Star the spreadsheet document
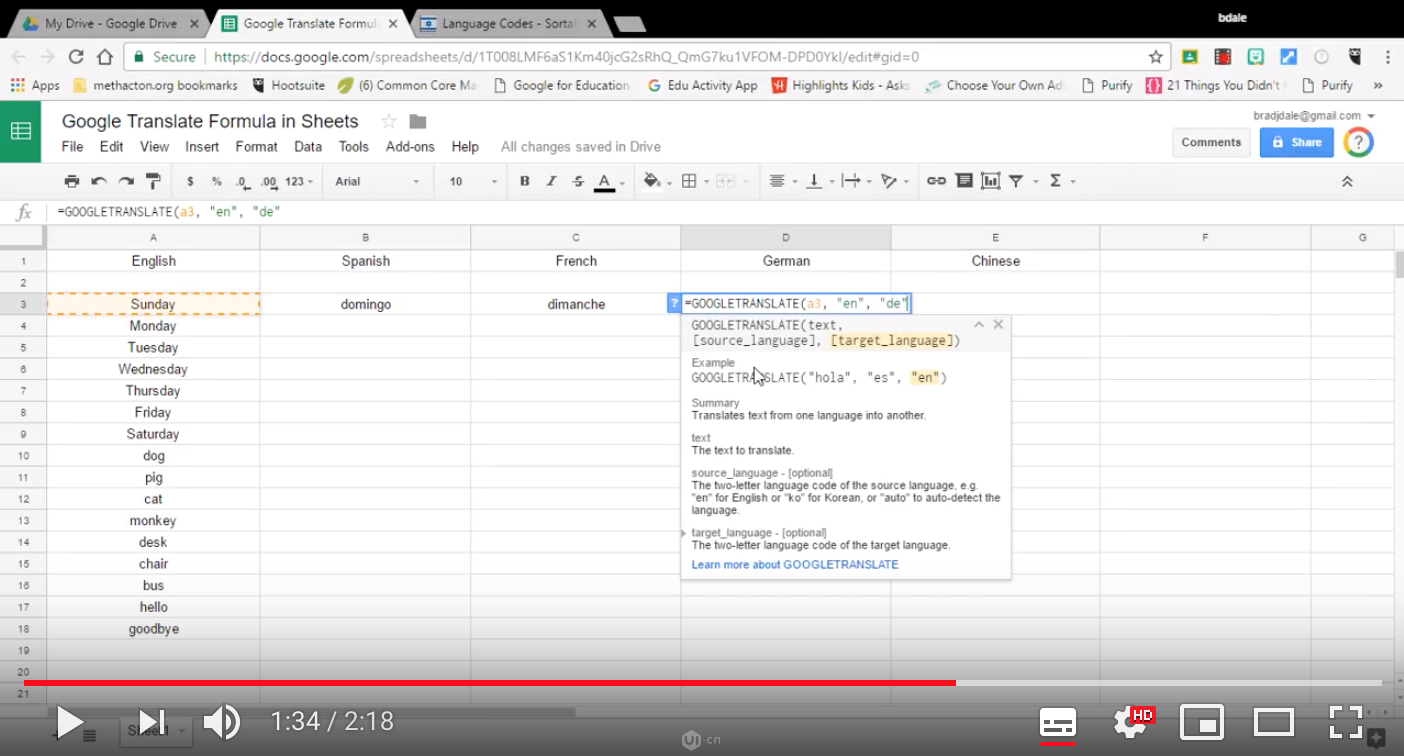Viewport: 1404px width, 756px height. pyautogui.click(x=388, y=121)
